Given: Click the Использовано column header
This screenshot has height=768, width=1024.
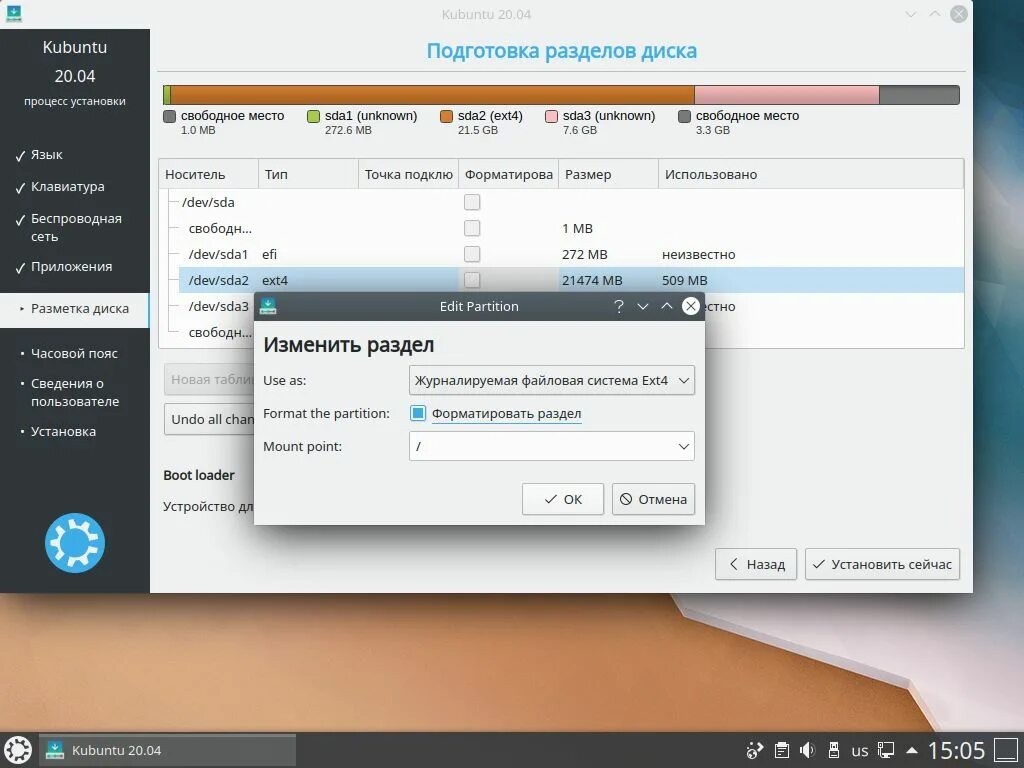Looking at the screenshot, I should pos(811,174).
